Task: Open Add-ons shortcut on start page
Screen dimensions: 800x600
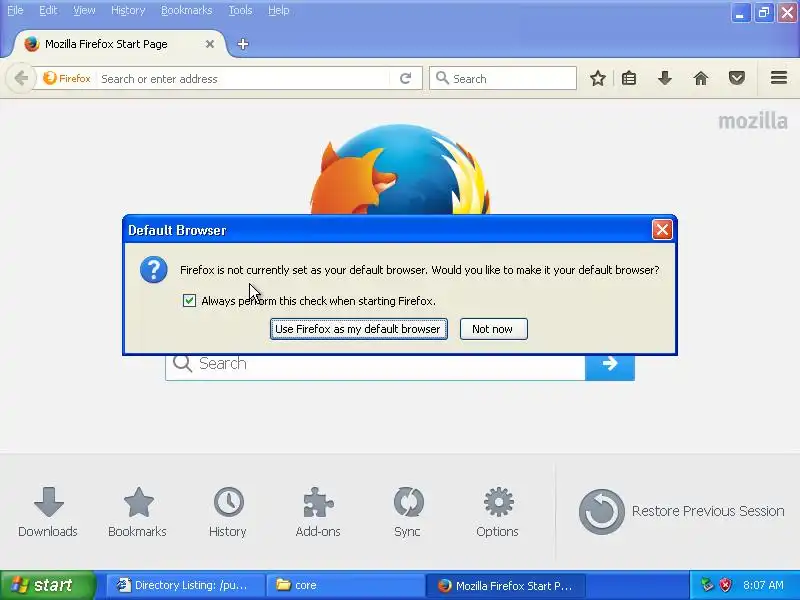Action: tap(318, 512)
